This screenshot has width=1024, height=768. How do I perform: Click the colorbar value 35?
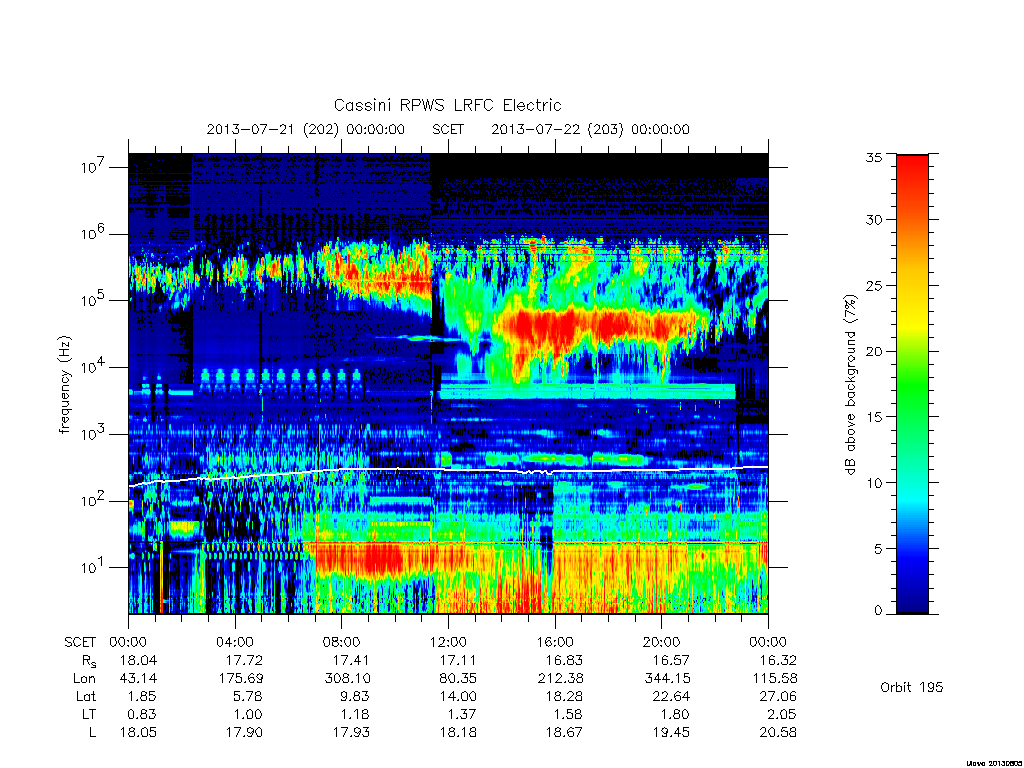[874, 157]
